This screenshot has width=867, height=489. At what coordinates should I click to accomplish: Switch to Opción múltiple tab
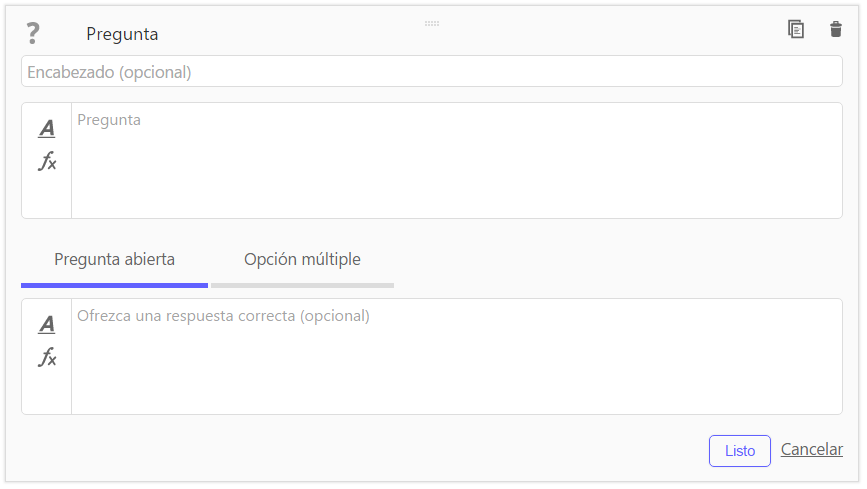tap(302, 259)
